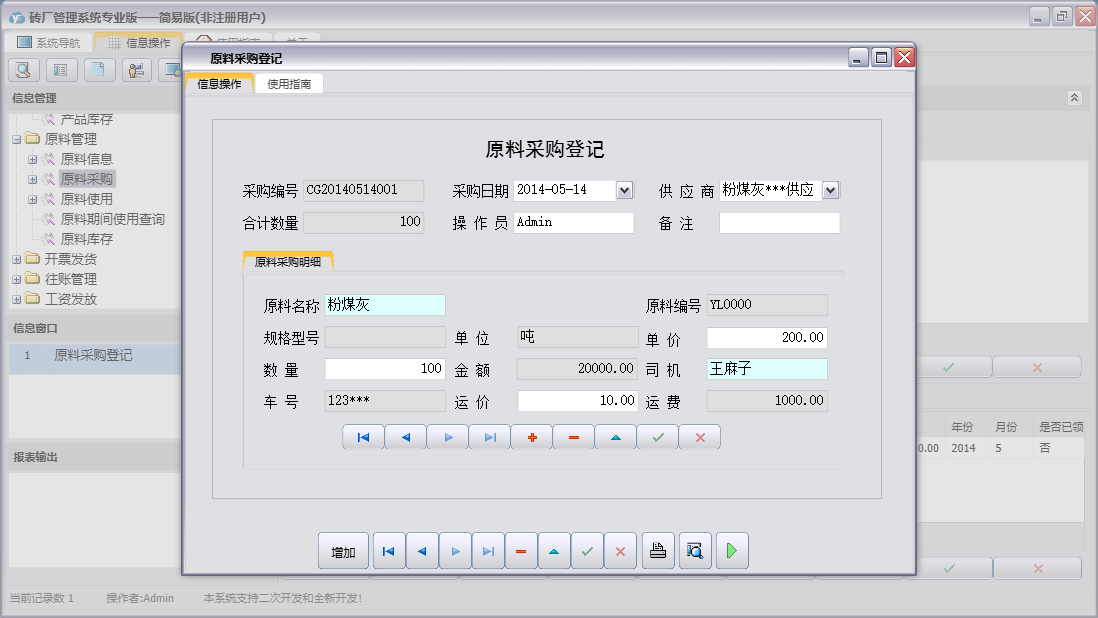Jump to first detail record with the first-record icon
Image resolution: width=1098 pixels, height=618 pixels.
pos(363,437)
